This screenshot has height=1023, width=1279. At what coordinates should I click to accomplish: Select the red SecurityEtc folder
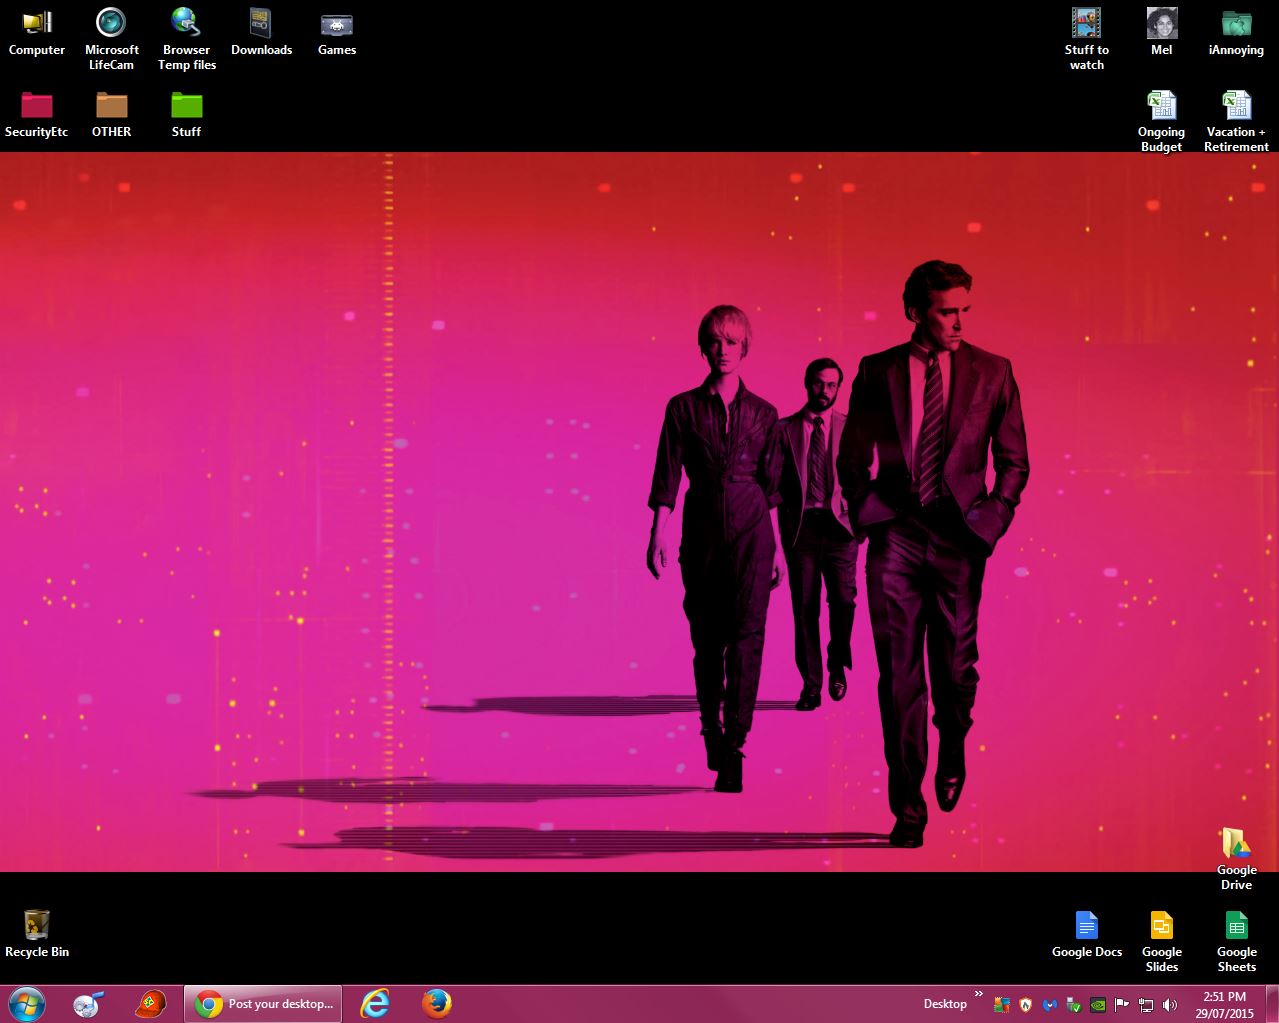(x=37, y=114)
